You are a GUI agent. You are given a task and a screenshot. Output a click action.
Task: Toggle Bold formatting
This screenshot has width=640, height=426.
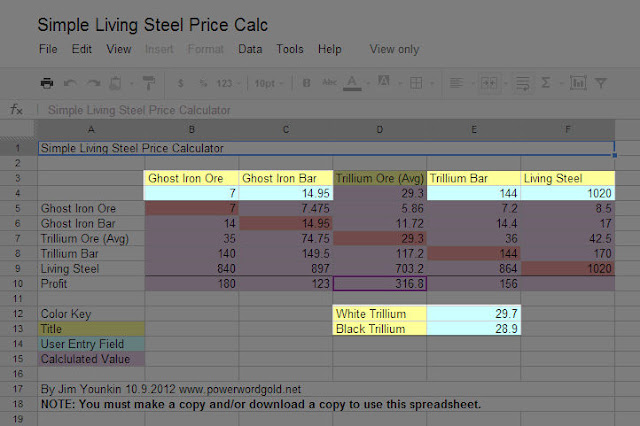coord(307,83)
